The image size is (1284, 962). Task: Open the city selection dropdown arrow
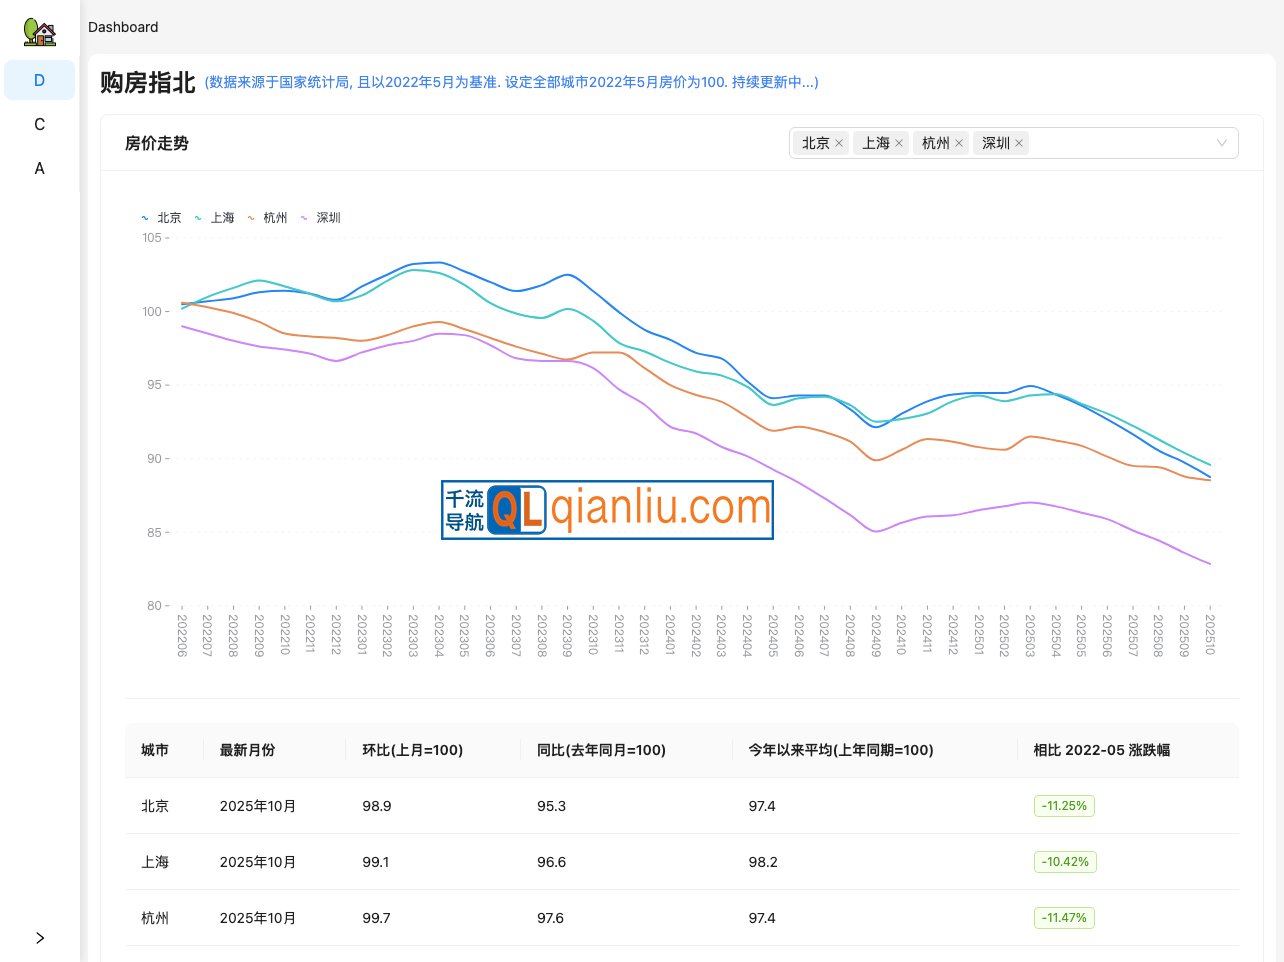[x=1221, y=143]
